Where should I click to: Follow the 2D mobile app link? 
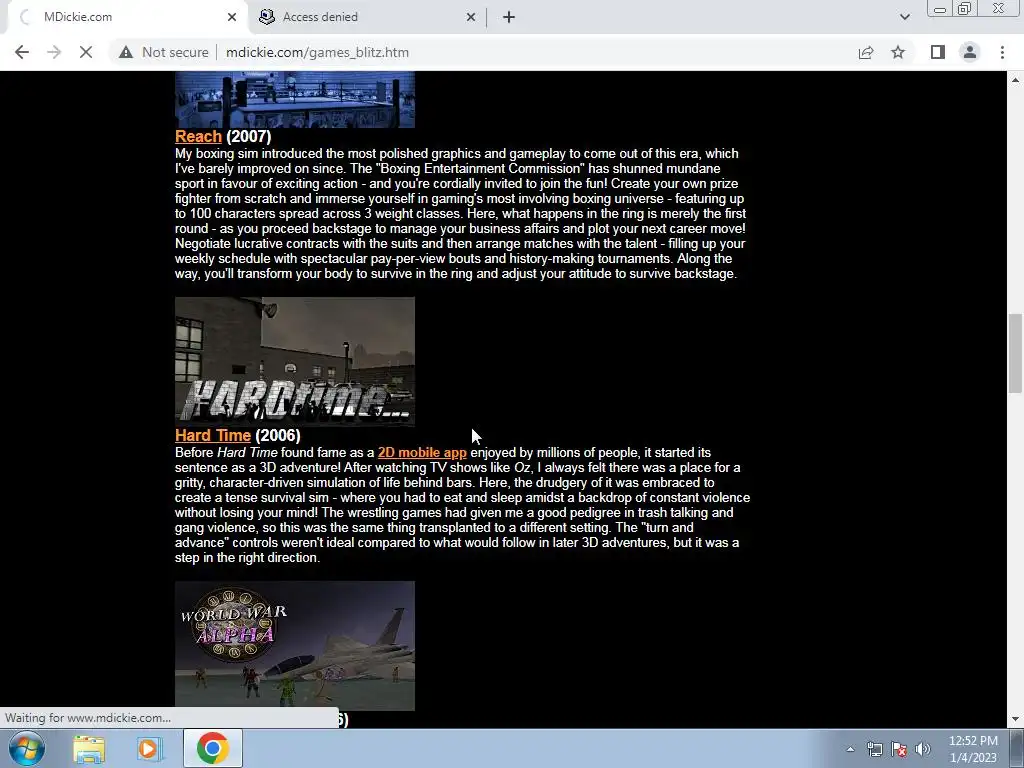[422, 453]
